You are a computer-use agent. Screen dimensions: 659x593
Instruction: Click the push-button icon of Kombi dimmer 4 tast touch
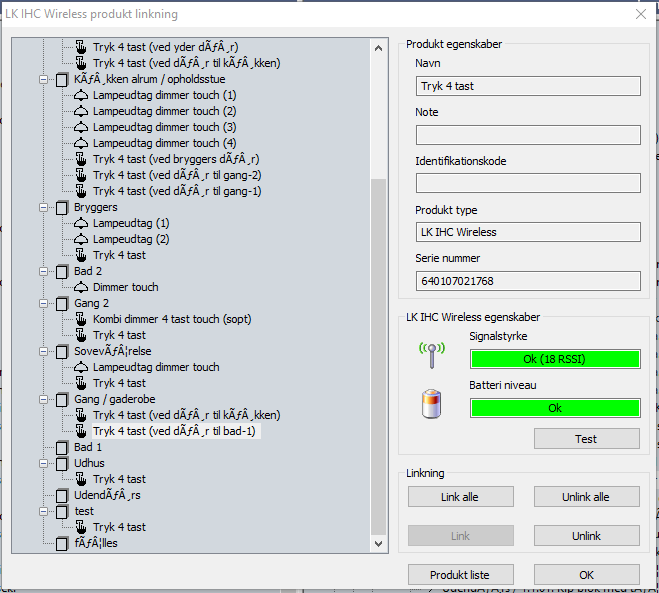pyautogui.click(x=82, y=319)
